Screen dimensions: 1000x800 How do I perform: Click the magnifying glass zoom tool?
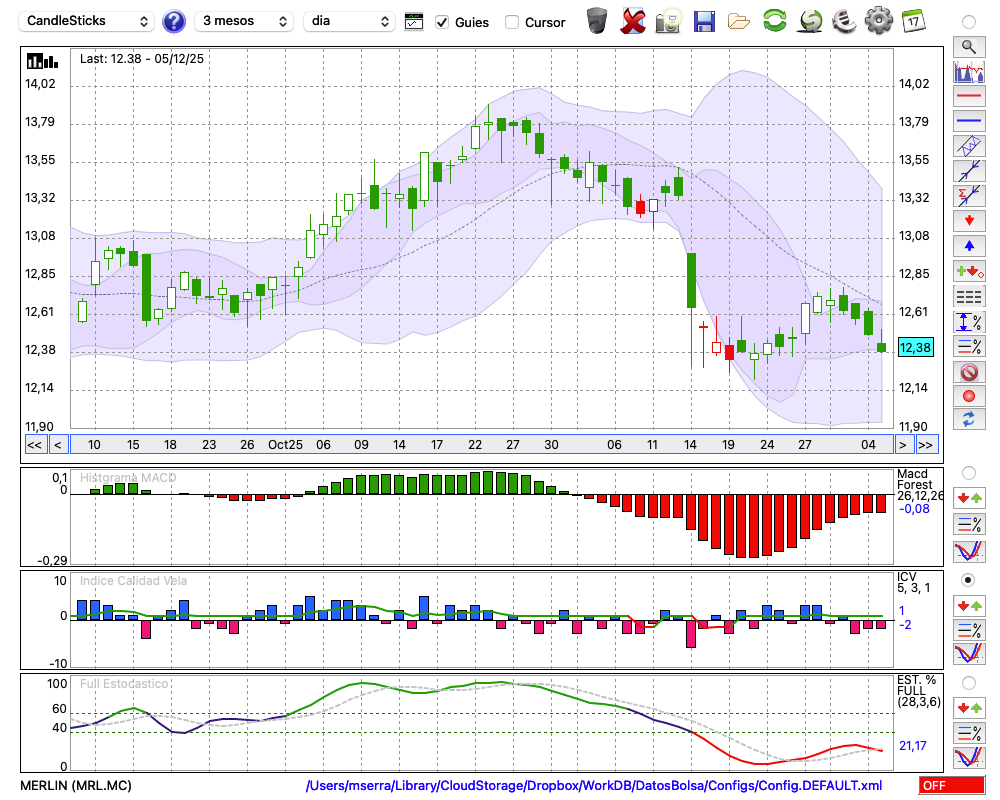pyautogui.click(x=969, y=47)
